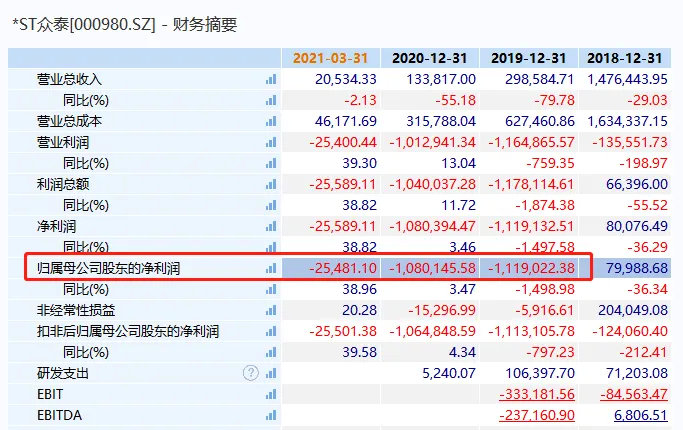The image size is (683, 430).
Task: Open the EBIT link -84,563.47
Action: pos(634,394)
